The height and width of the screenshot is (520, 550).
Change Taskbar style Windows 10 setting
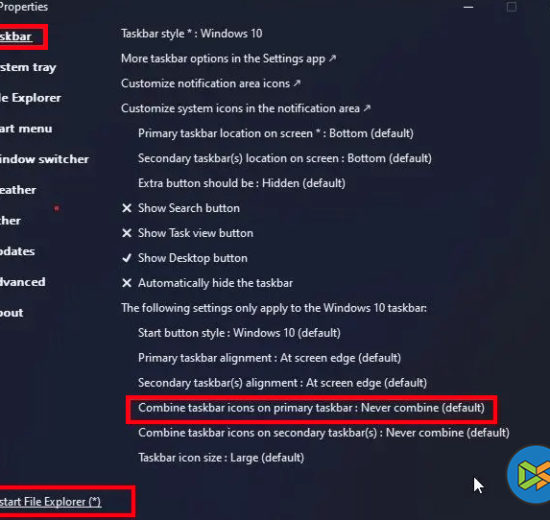click(x=192, y=34)
